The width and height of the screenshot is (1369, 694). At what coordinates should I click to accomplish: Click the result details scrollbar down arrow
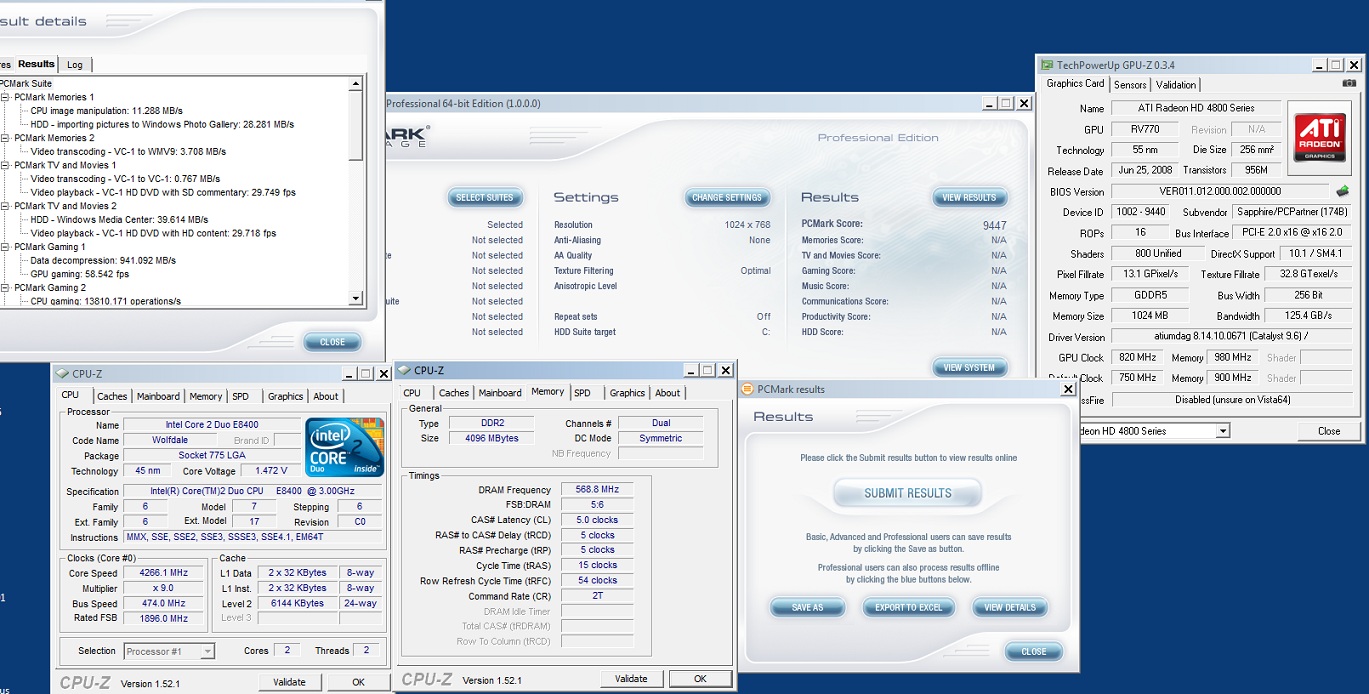[x=356, y=298]
